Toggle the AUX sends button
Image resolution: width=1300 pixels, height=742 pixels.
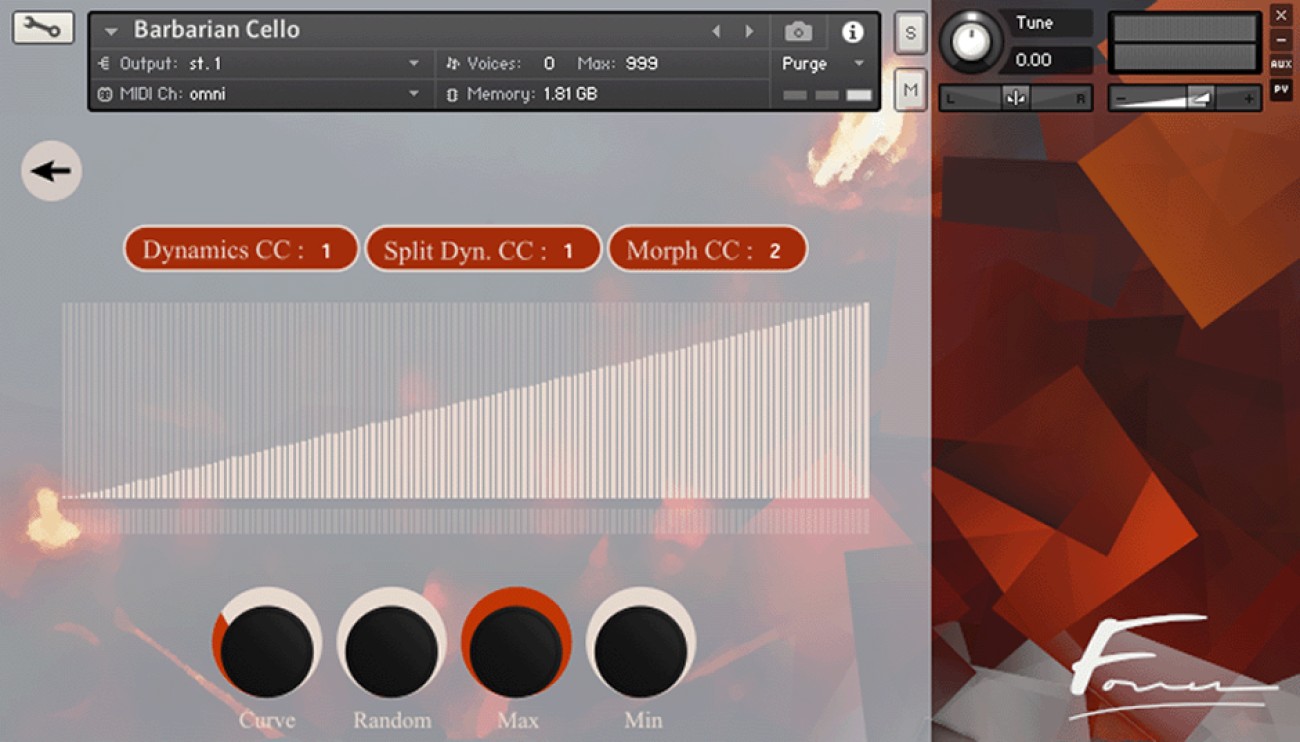(1280, 64)
